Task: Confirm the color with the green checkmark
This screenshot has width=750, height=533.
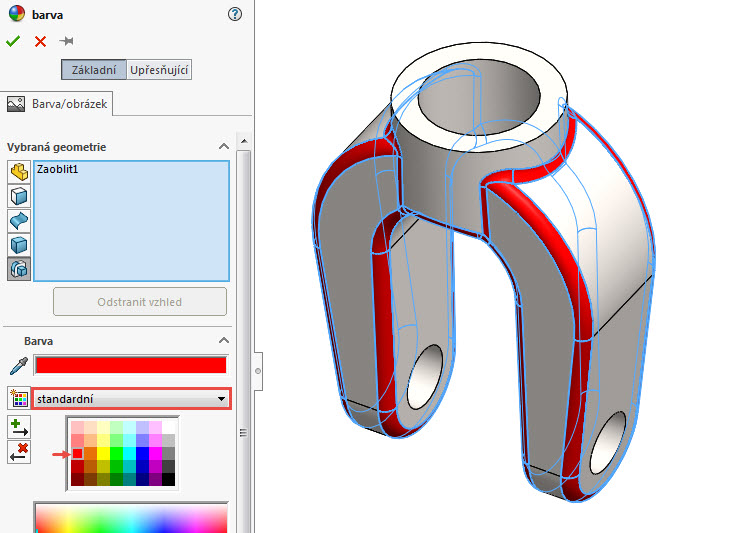Action: [13, 41]
